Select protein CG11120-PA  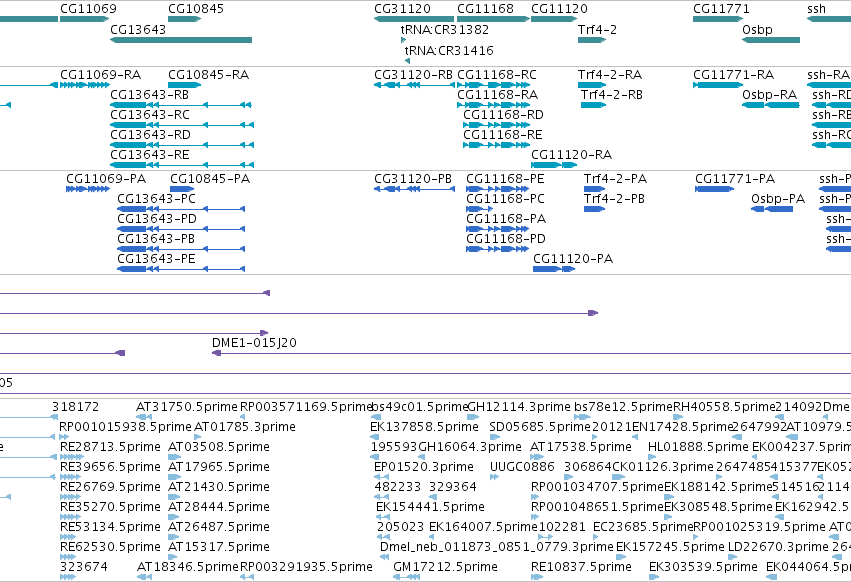tap(573, 259)
